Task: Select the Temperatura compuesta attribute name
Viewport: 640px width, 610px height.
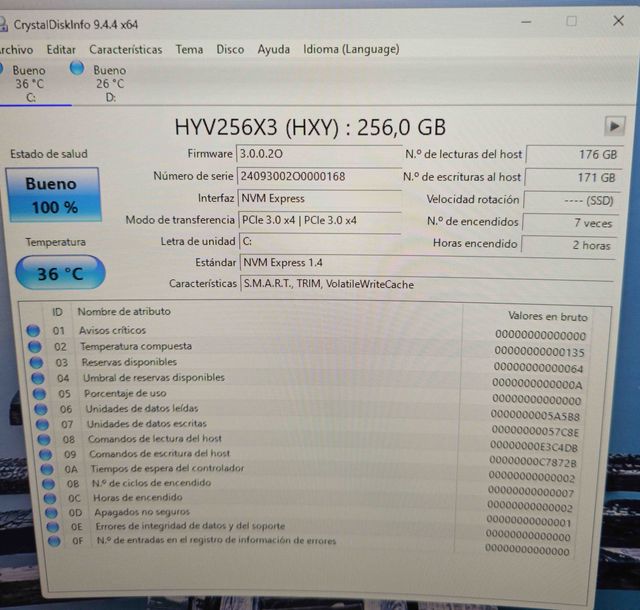Action: [136, 346]
